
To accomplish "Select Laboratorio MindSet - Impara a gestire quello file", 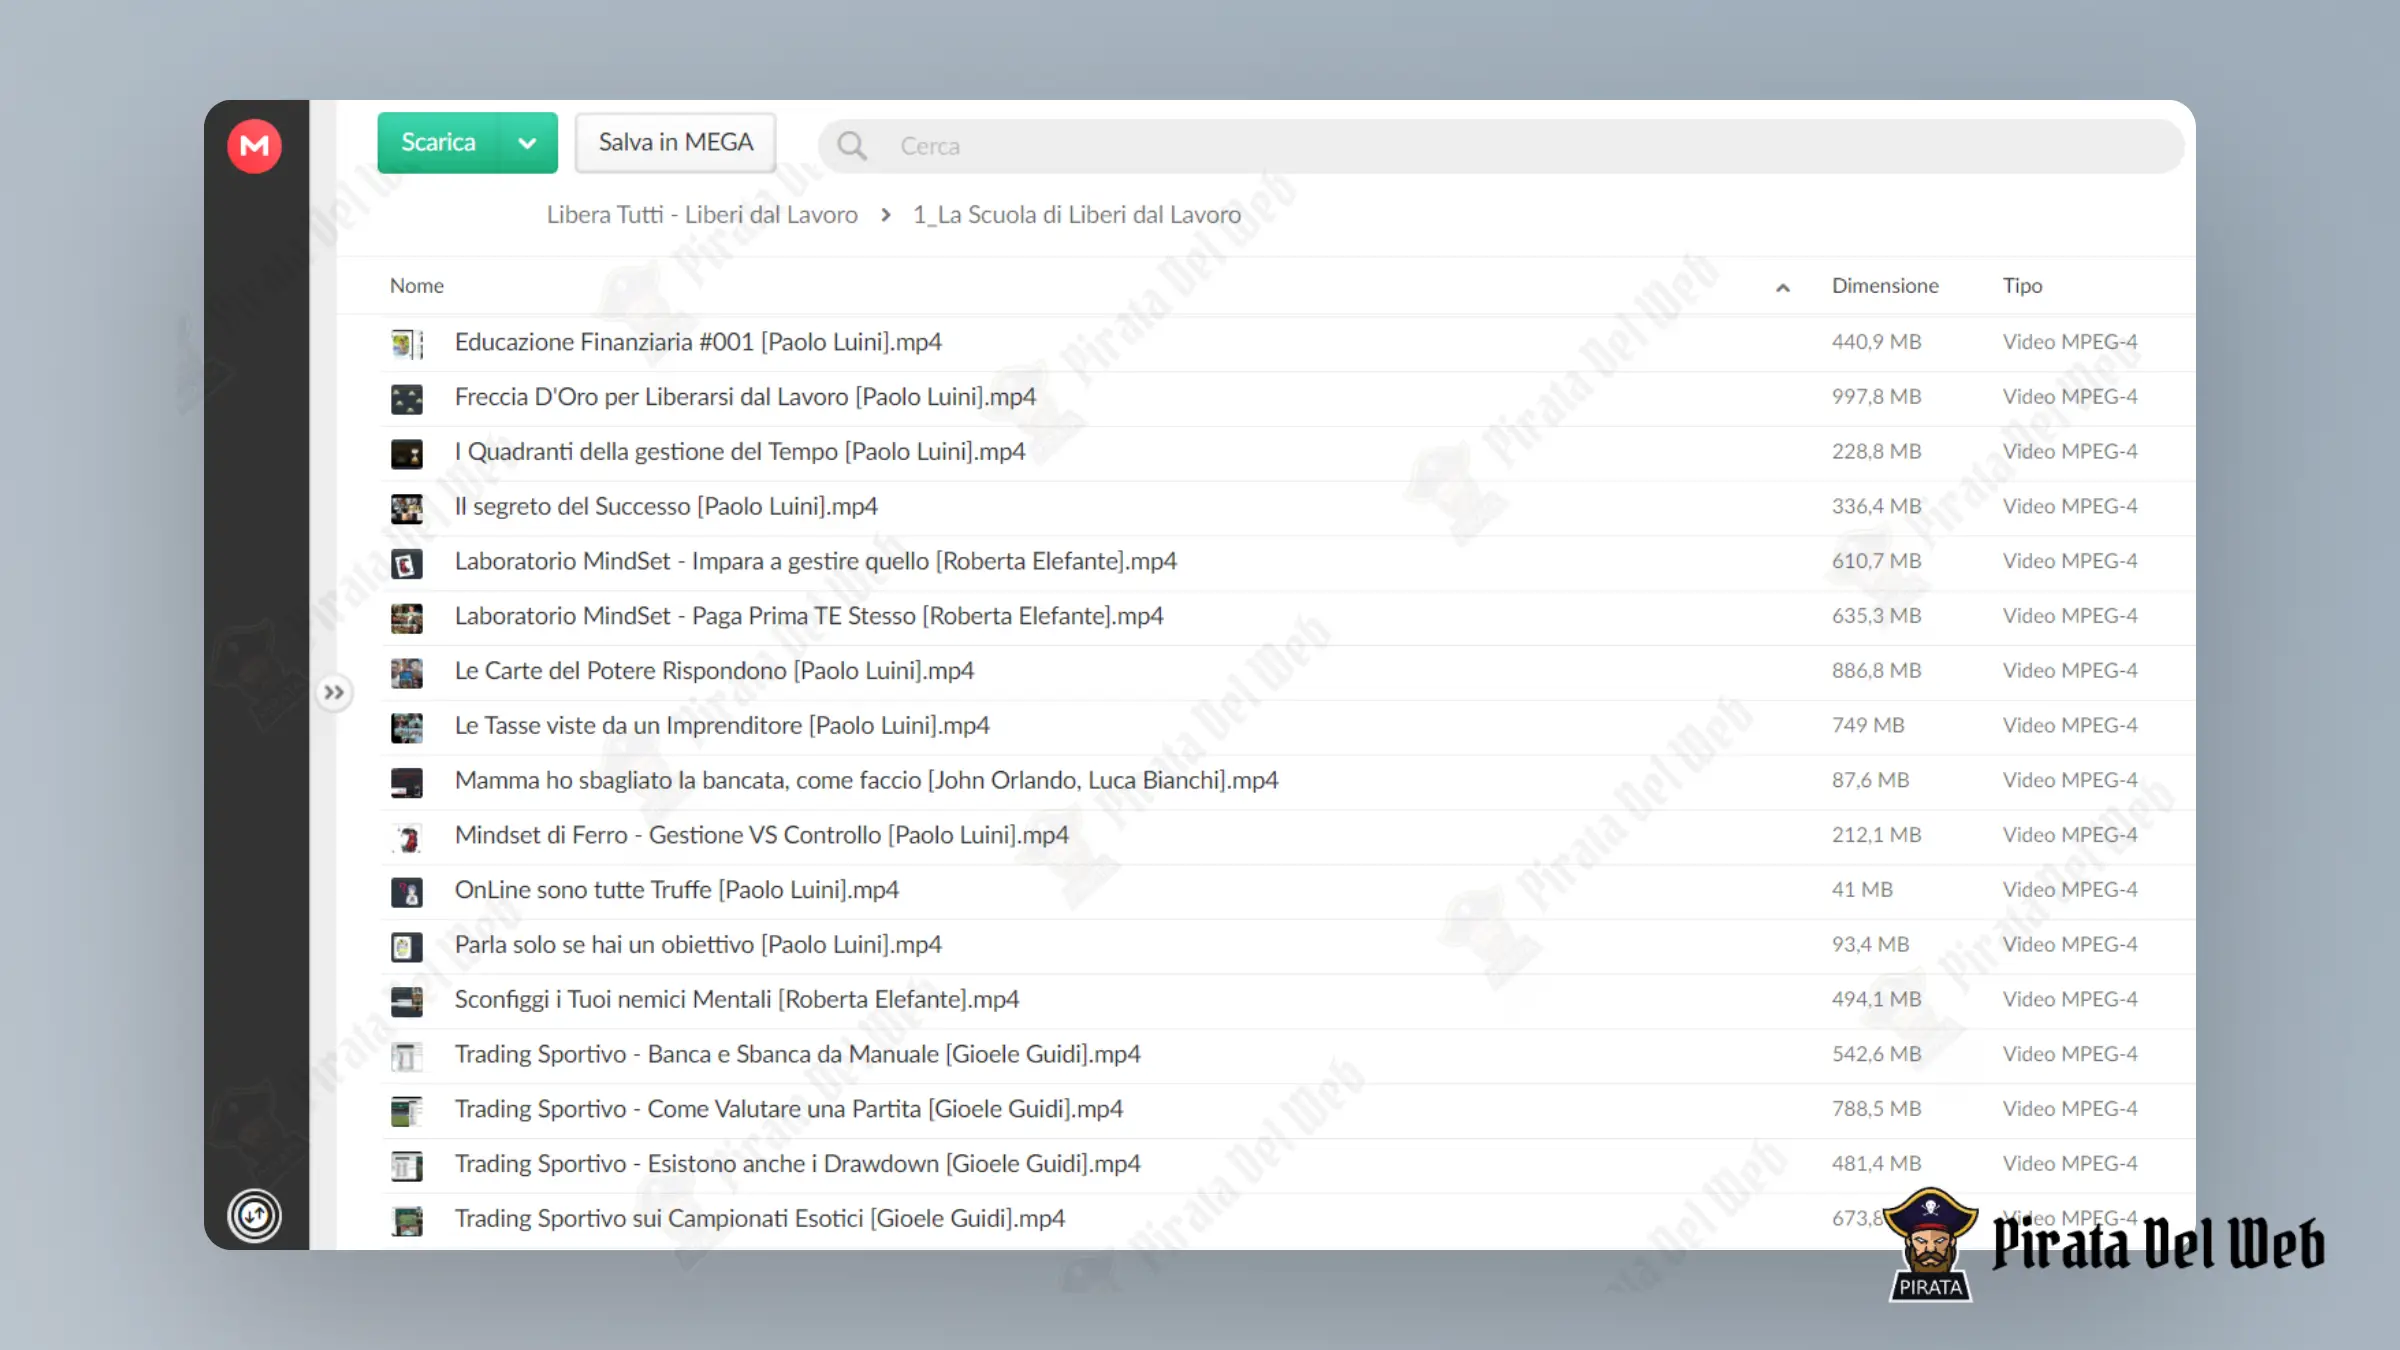I will click(x=816, y=561).
